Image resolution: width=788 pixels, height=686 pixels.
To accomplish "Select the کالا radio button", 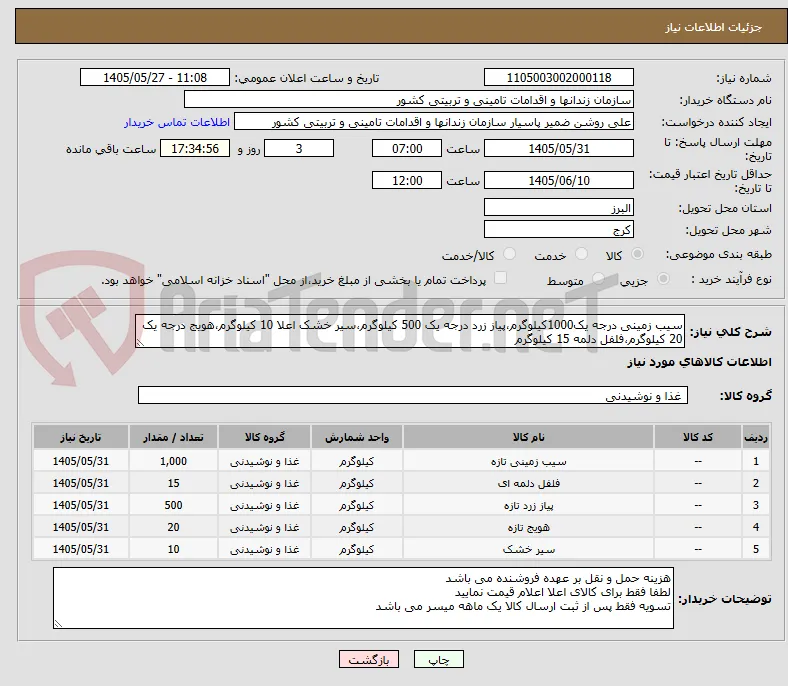I will coord(637,254).
